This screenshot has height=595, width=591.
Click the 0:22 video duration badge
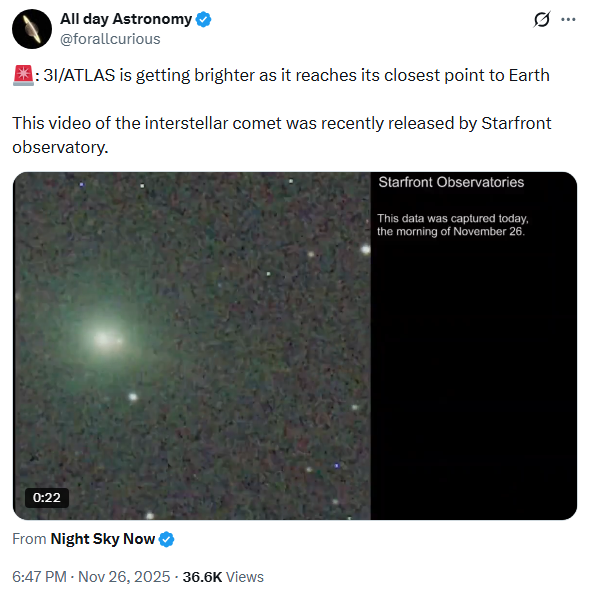47,497
